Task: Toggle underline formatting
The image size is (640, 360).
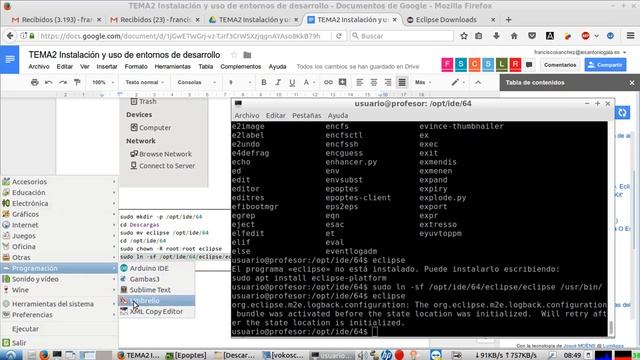Action: tap(292, 82)
